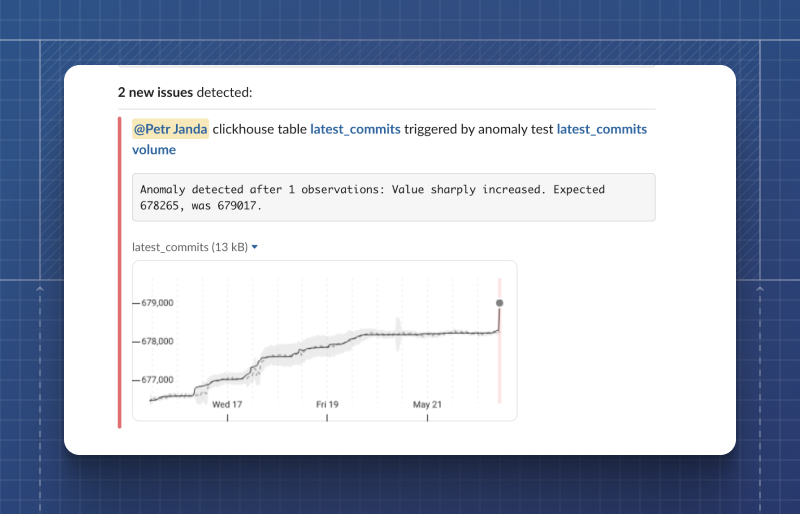Click the anomaly detected code block
This screenshot has width=800, height=514.
(x=394, y=197)
